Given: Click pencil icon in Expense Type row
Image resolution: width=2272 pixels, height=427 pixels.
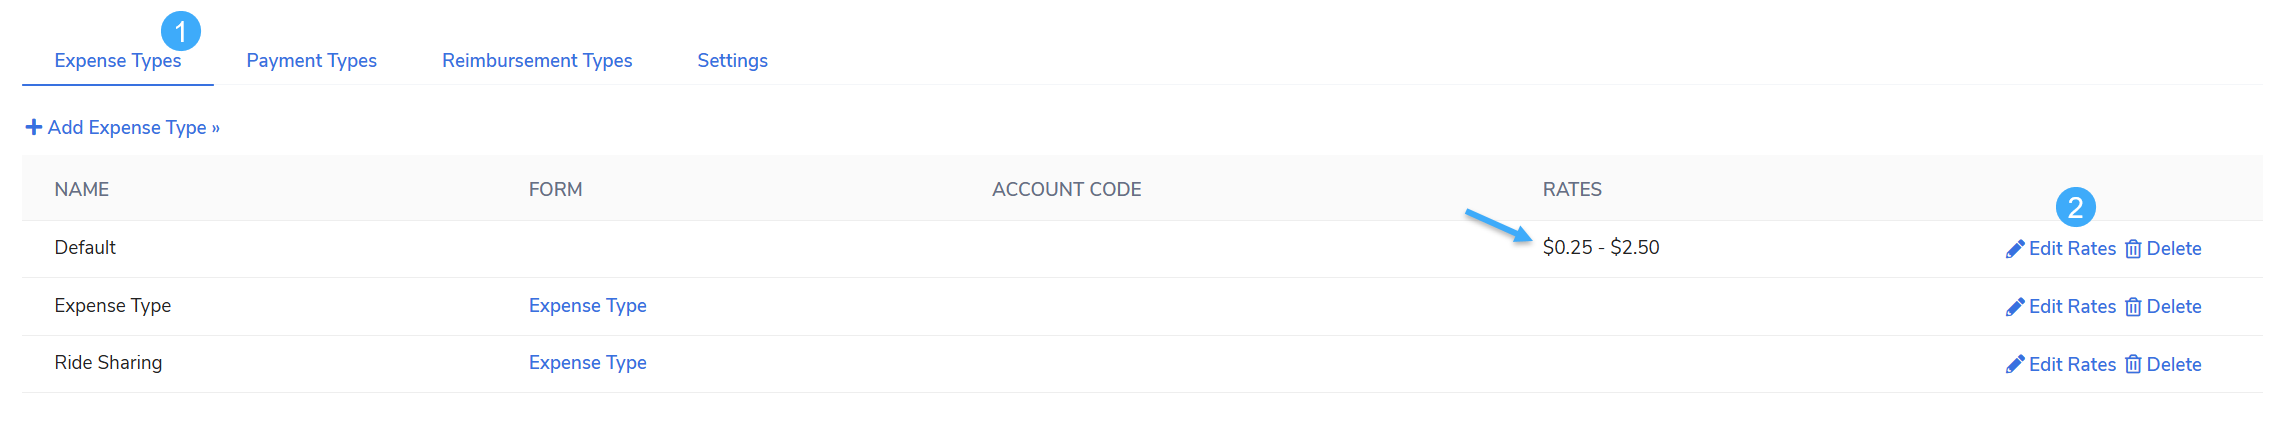Looking at the screenshot, I should pos(2015,307).
